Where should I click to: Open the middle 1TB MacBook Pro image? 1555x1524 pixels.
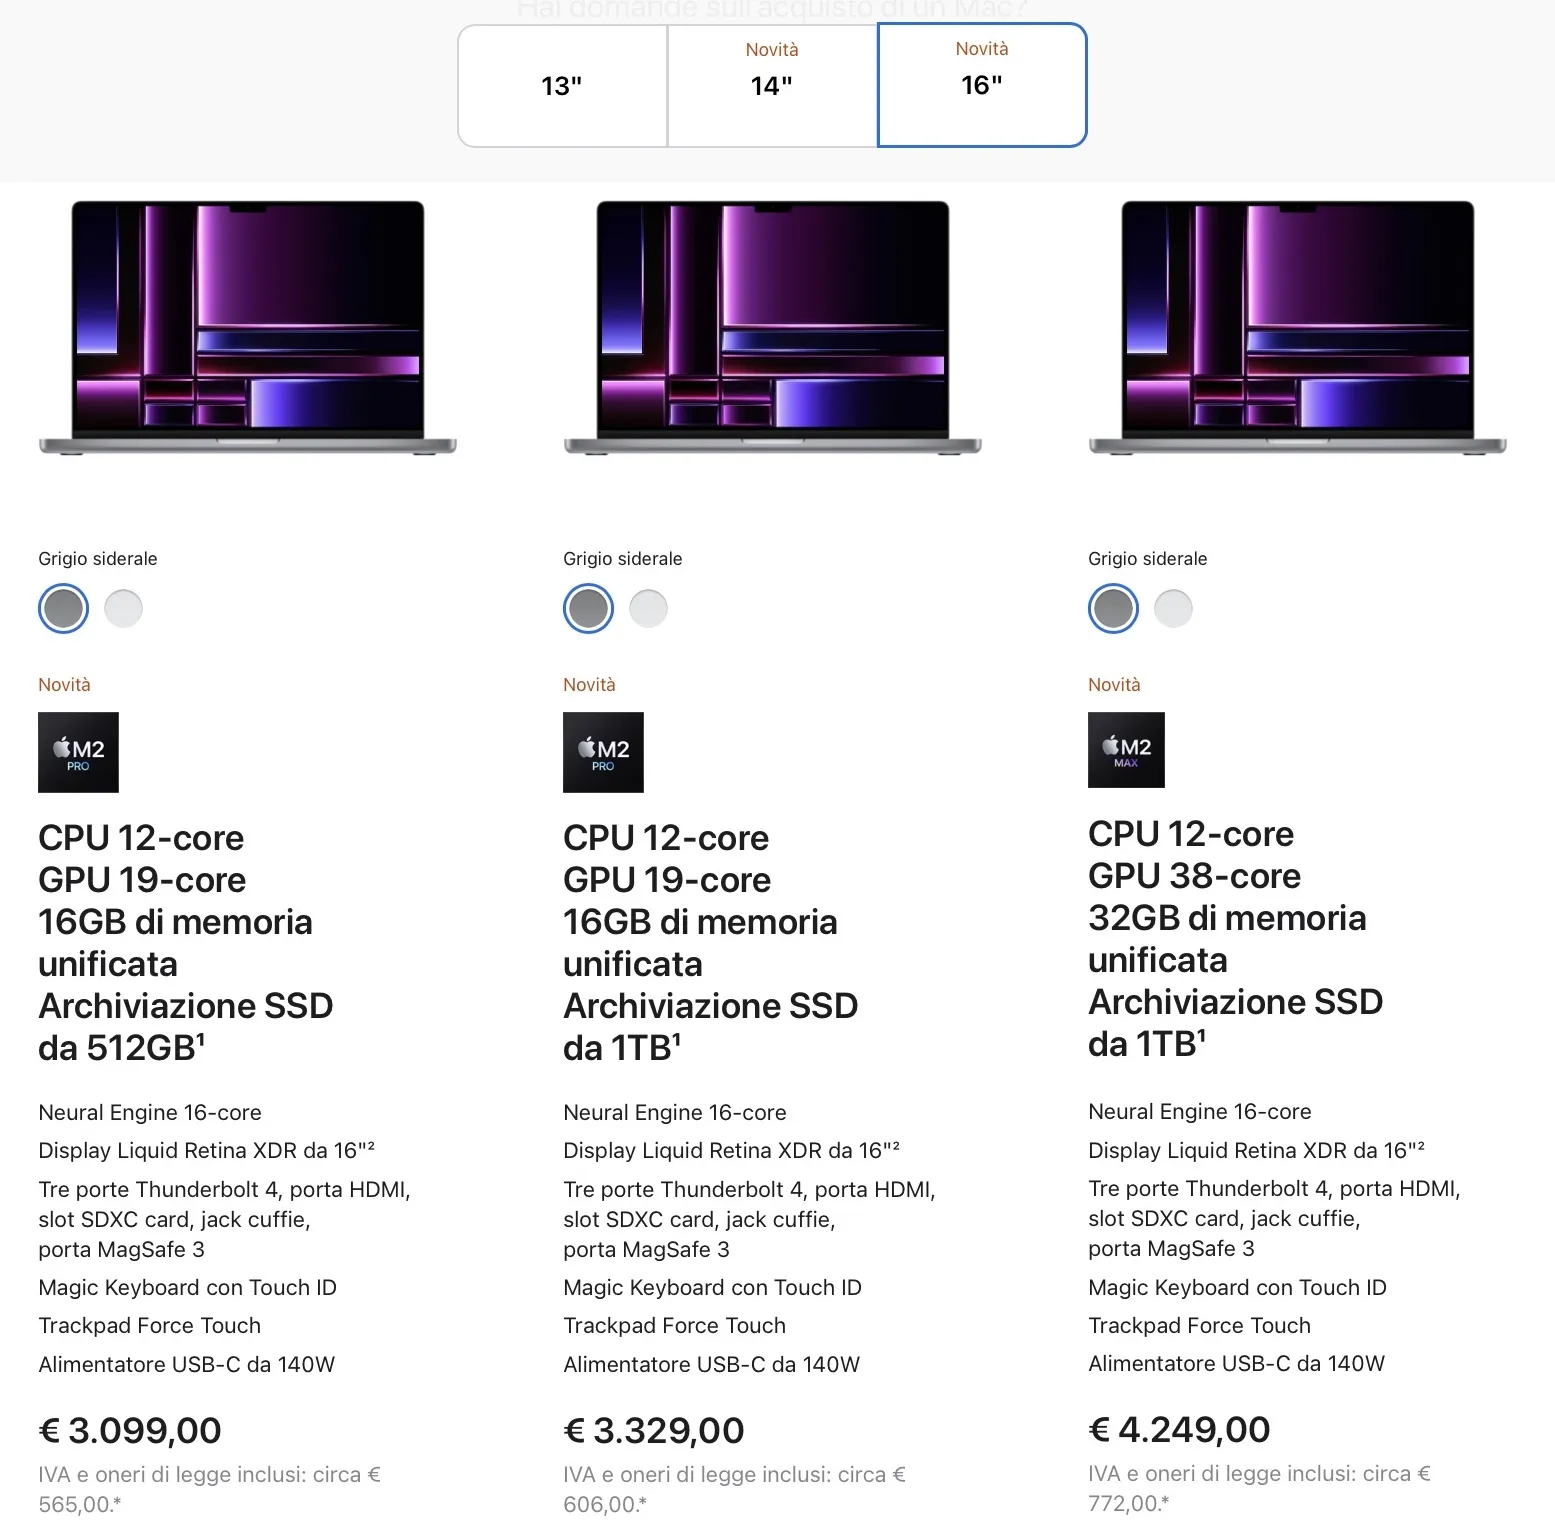click(x=773, y=330)
